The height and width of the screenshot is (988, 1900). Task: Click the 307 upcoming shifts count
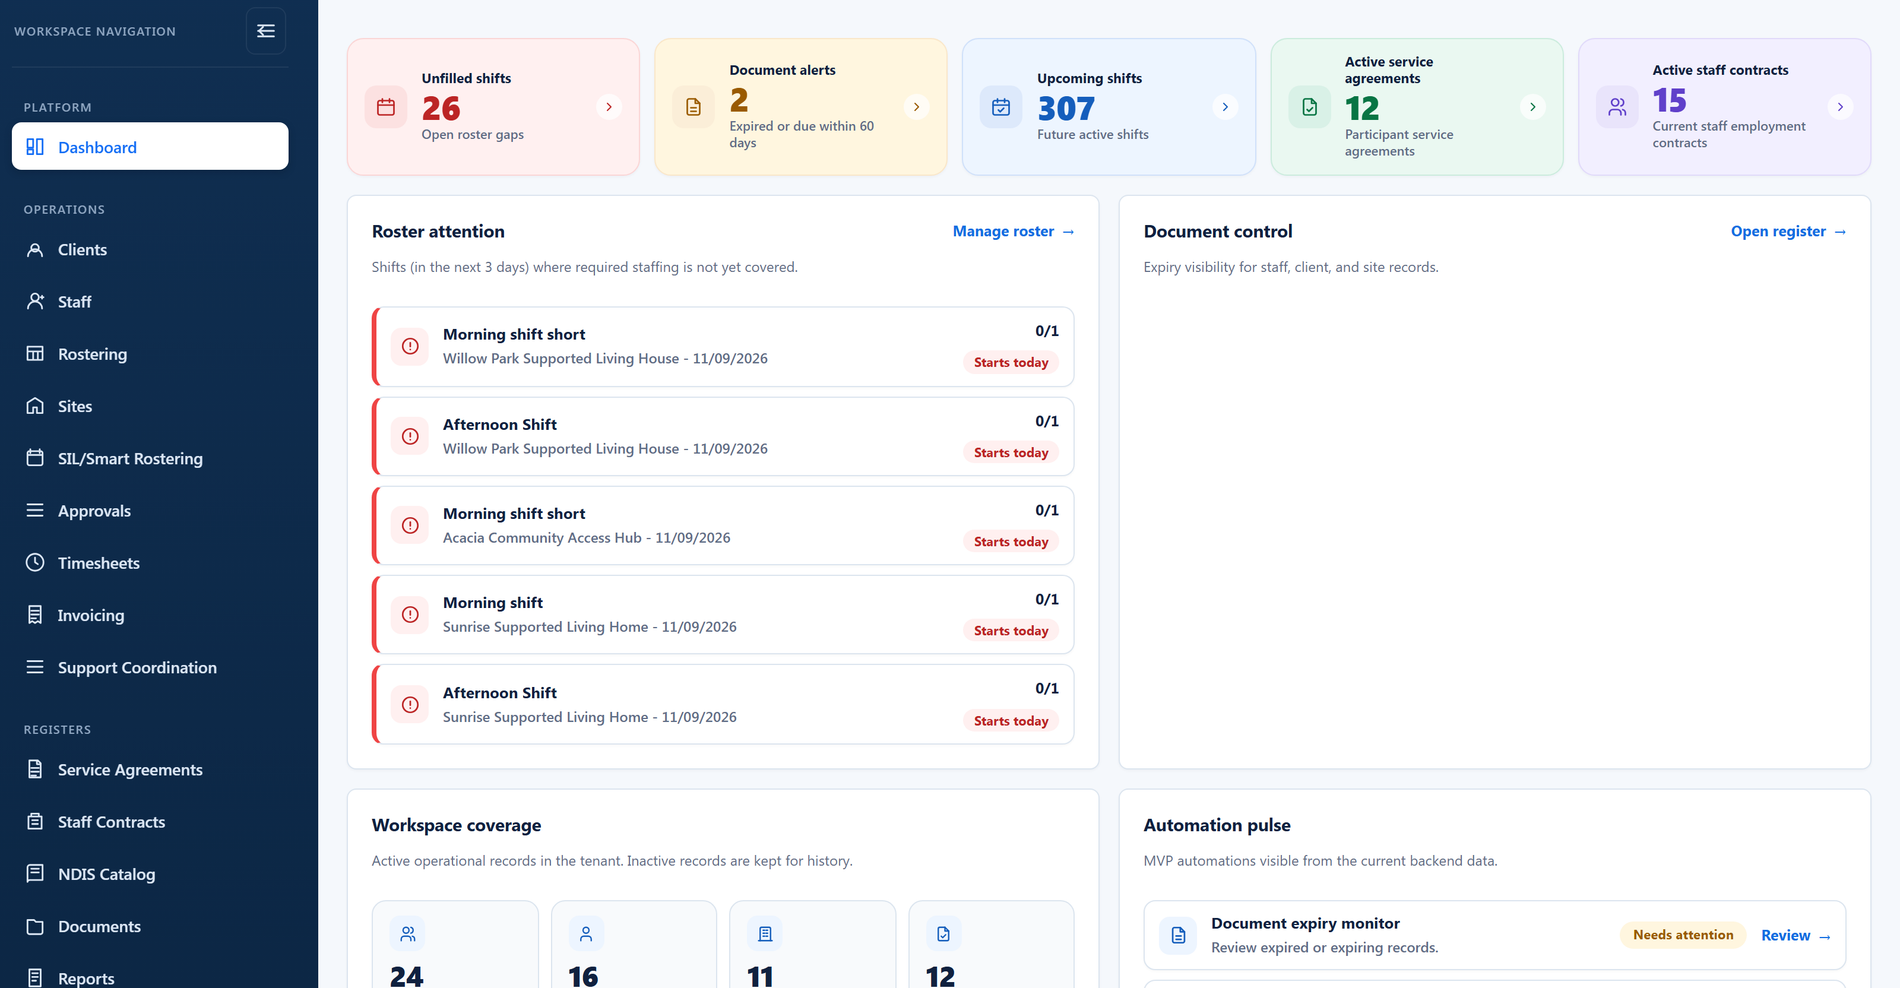[x=1066, y=108]
